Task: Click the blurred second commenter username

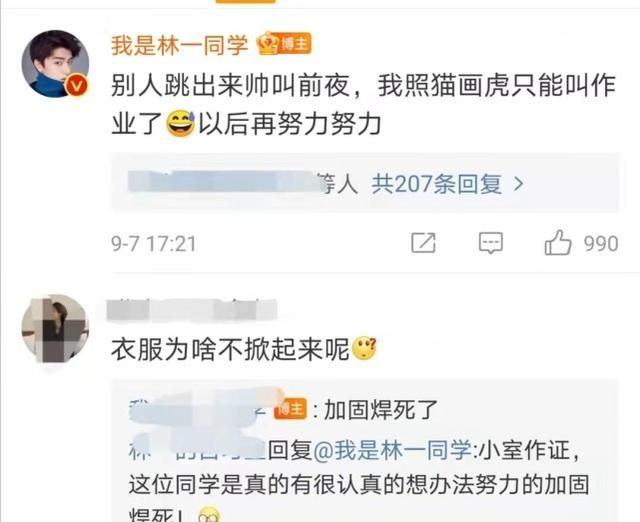Action: [191, 310]
